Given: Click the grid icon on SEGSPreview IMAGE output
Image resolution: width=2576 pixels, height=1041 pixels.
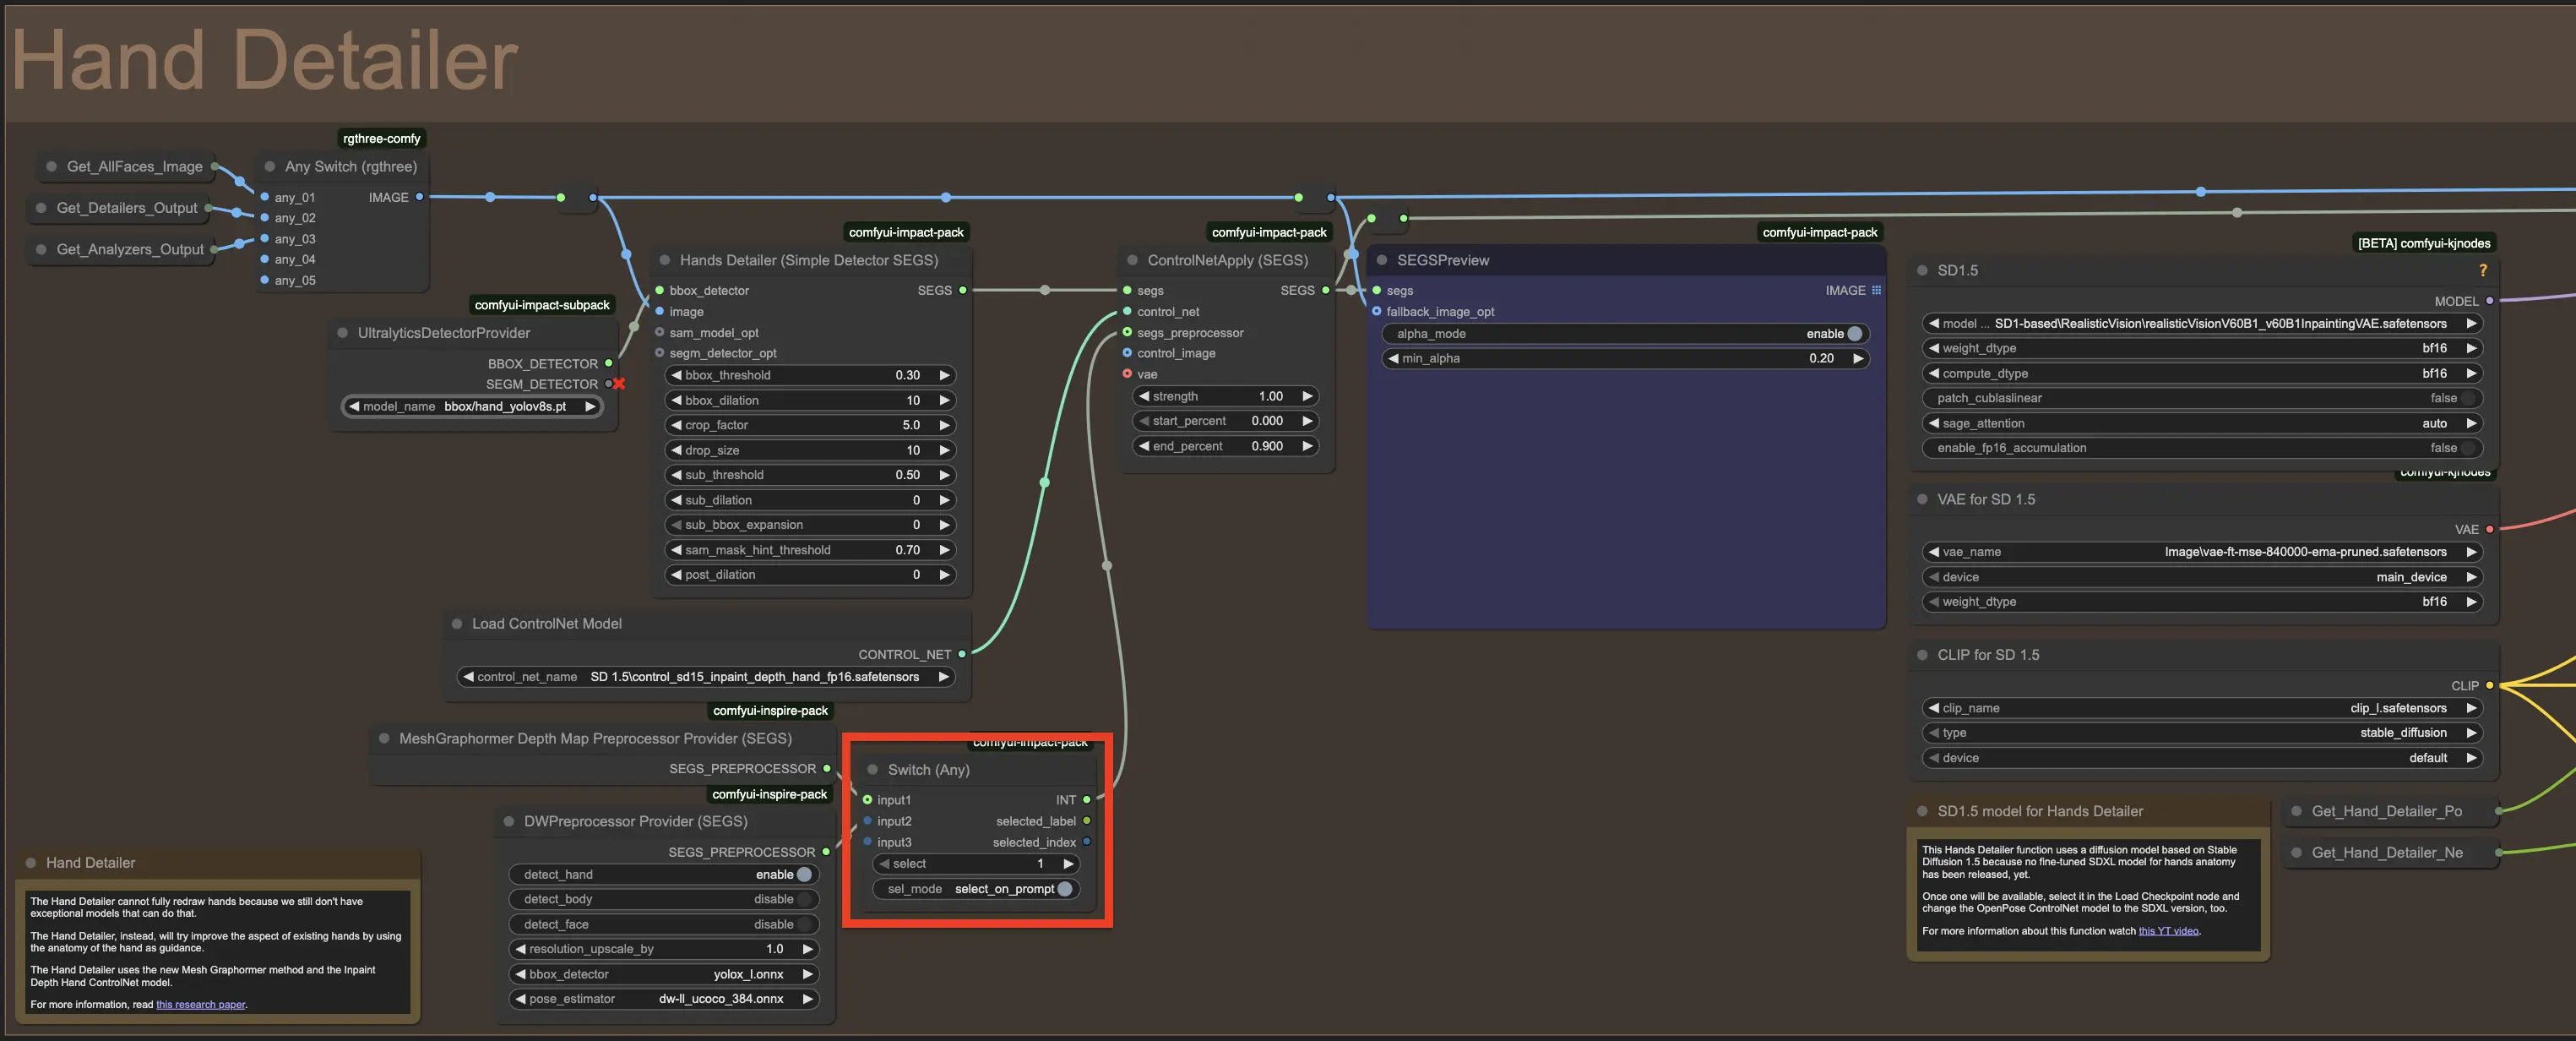Looking at the screenshot, I should pyautogui.click(x=1876, y=290).
